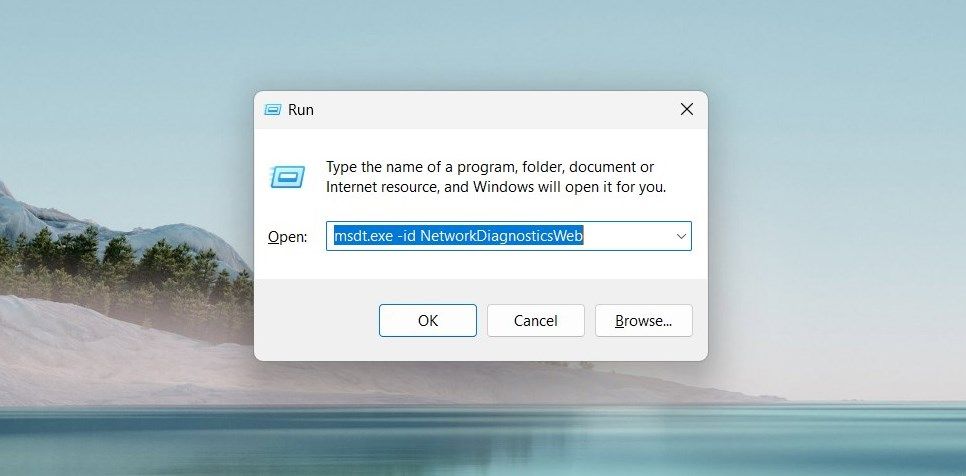Click the large Run icon beside the description
The image size is (966, 476).
coord(287,177)
